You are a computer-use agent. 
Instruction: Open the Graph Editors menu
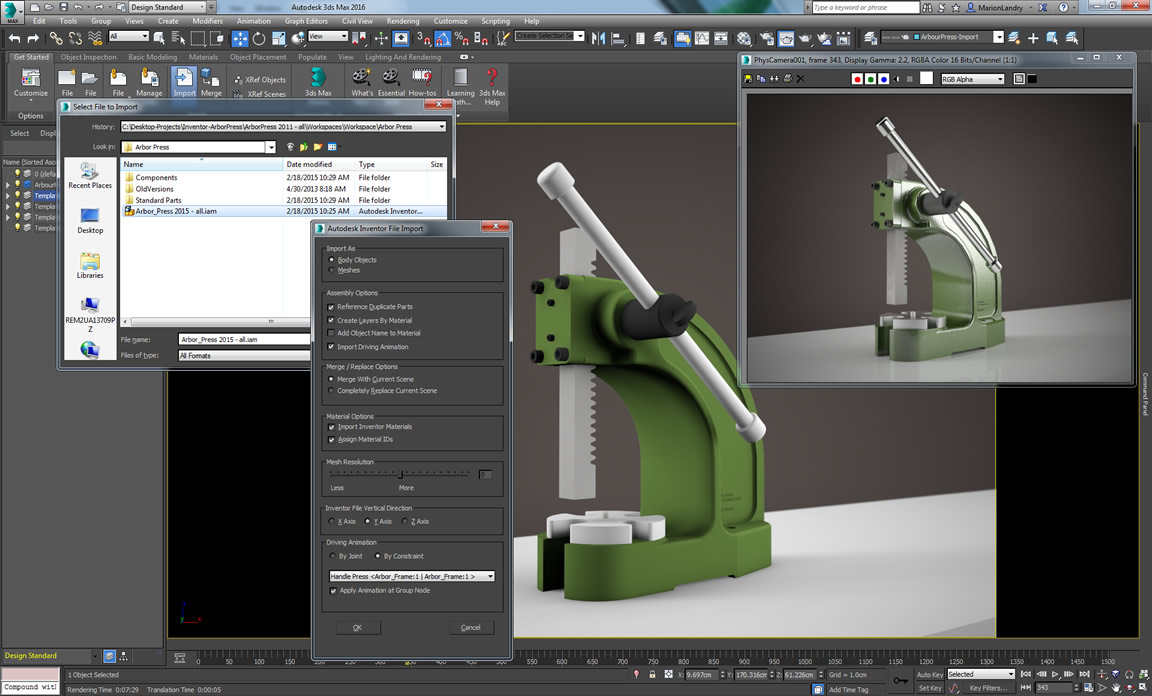pyautogui.click(x=306, y=21)
